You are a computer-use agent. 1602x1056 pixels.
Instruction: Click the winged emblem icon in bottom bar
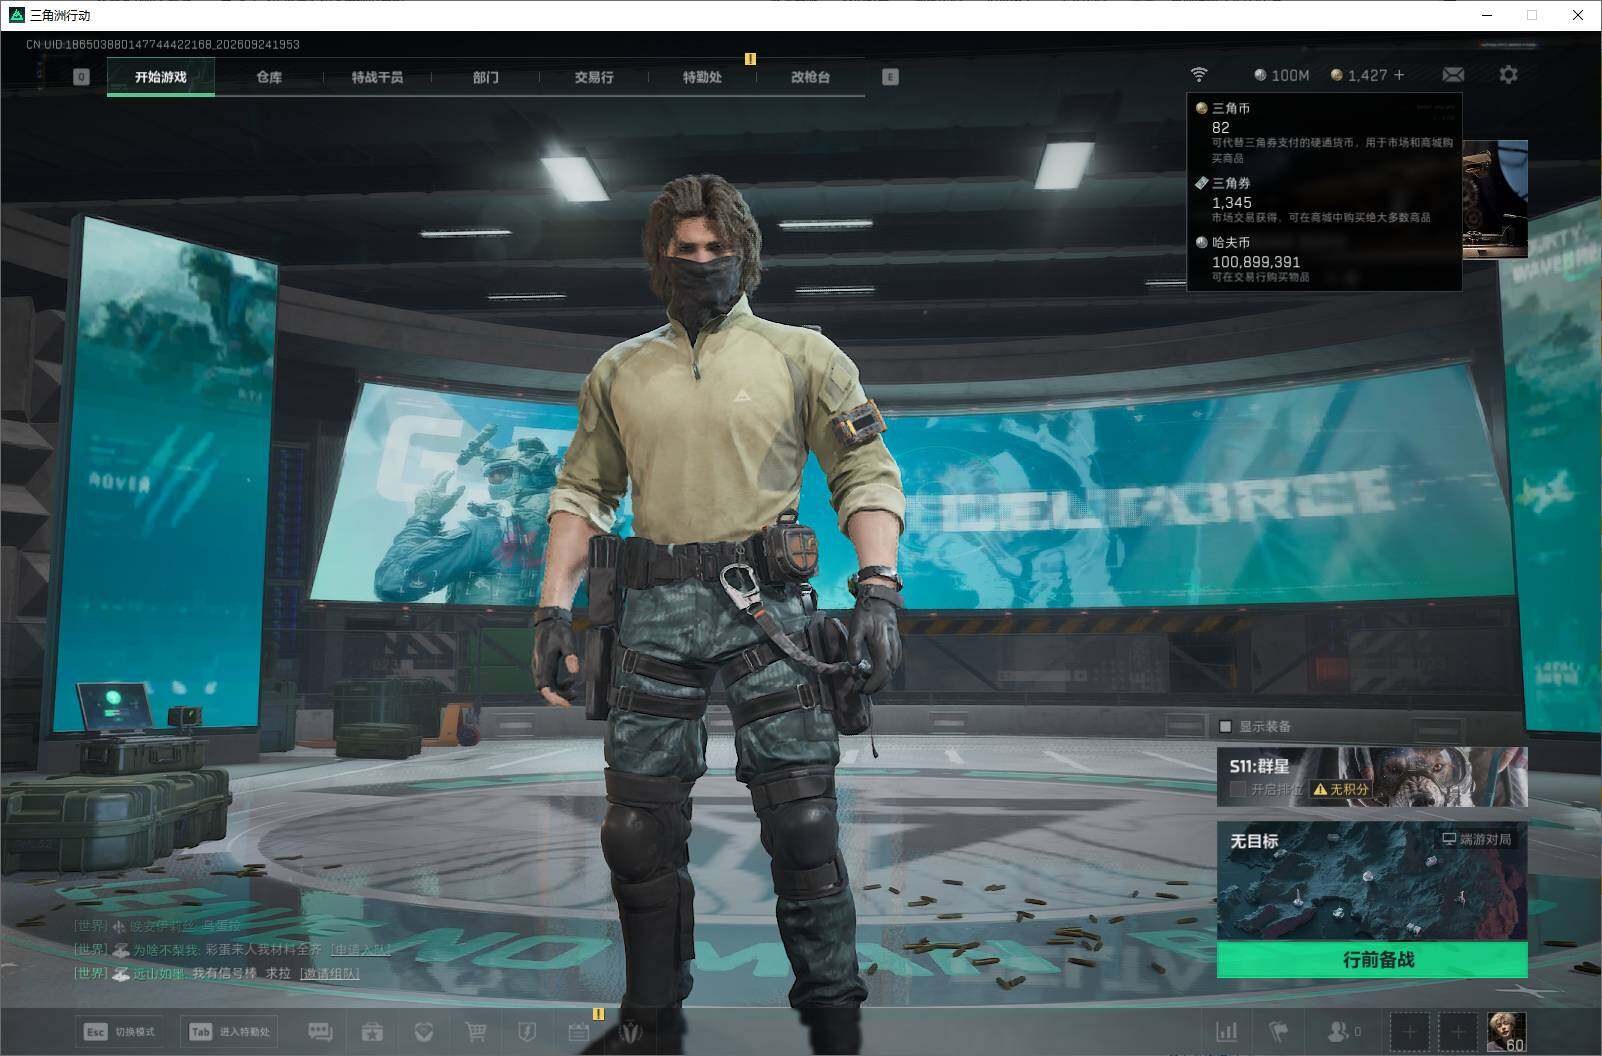631,1031
